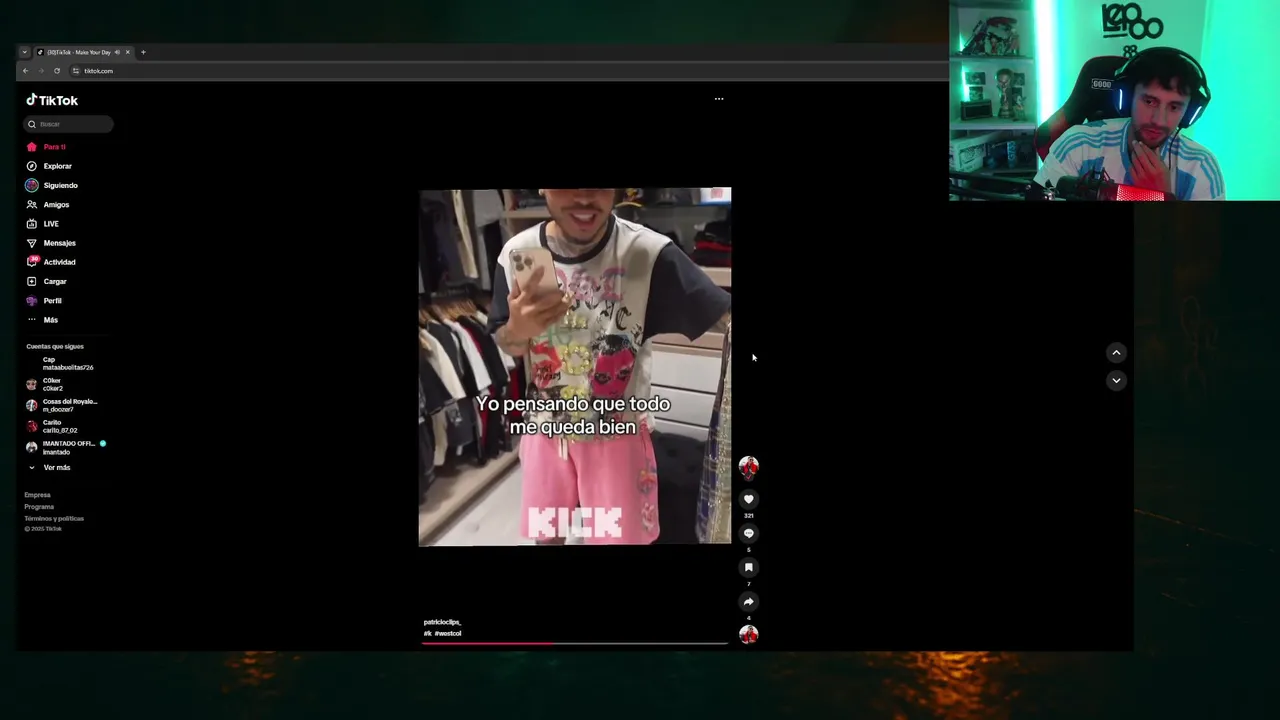The width and height of the screenshot is (1280, 720).
Task: Open Términos y políticas link
Action: click(54, 518)
